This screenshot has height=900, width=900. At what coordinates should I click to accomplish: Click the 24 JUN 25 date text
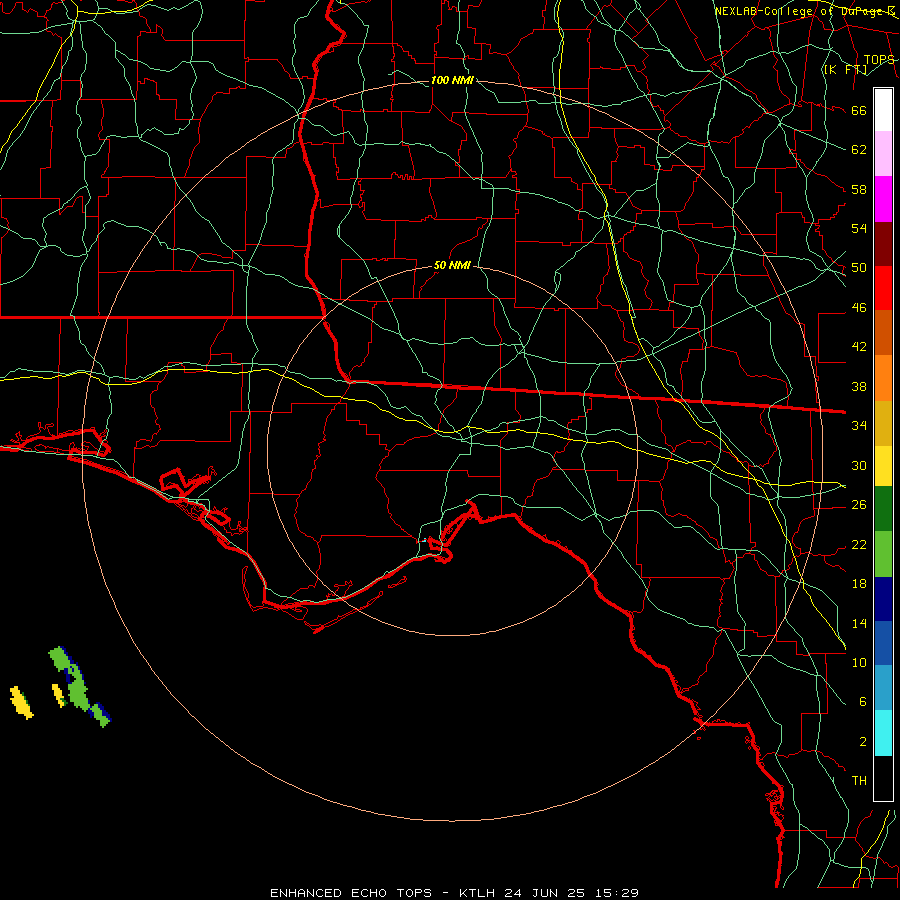tap(545, 893)
